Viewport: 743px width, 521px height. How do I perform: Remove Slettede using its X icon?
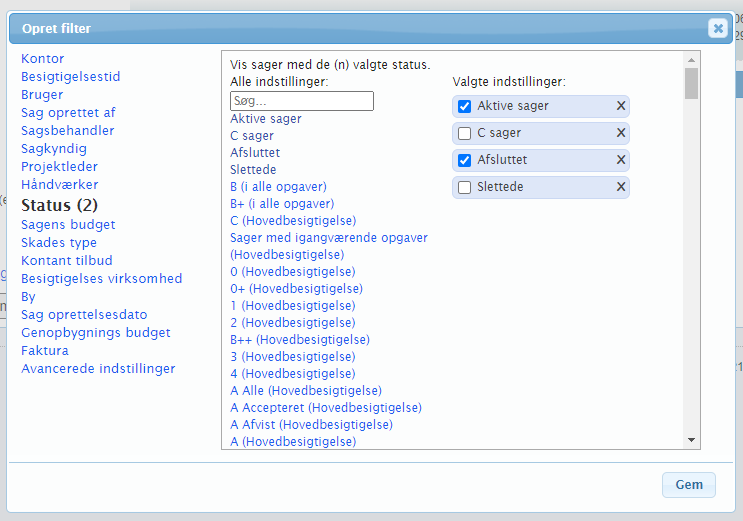click(620, 187)
